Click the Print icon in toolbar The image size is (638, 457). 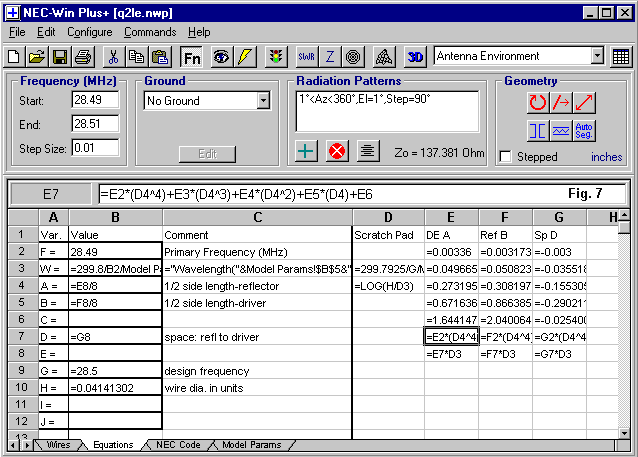click(x=82, y=57)
